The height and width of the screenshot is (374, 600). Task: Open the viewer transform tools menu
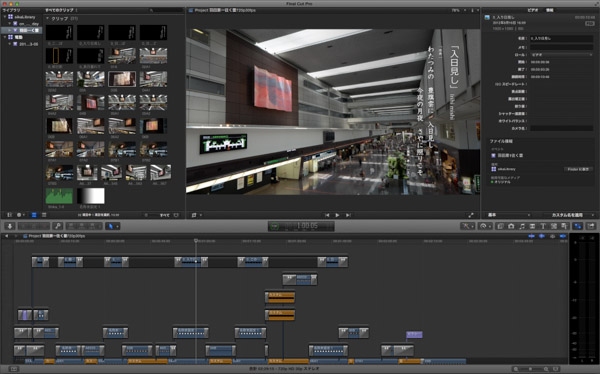point(196,215)
